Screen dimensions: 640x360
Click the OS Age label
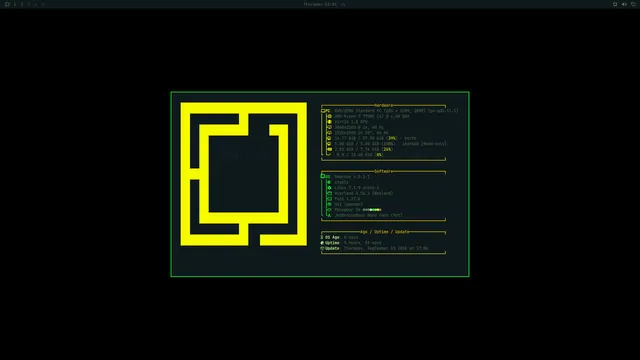click(x=332, y=237)
